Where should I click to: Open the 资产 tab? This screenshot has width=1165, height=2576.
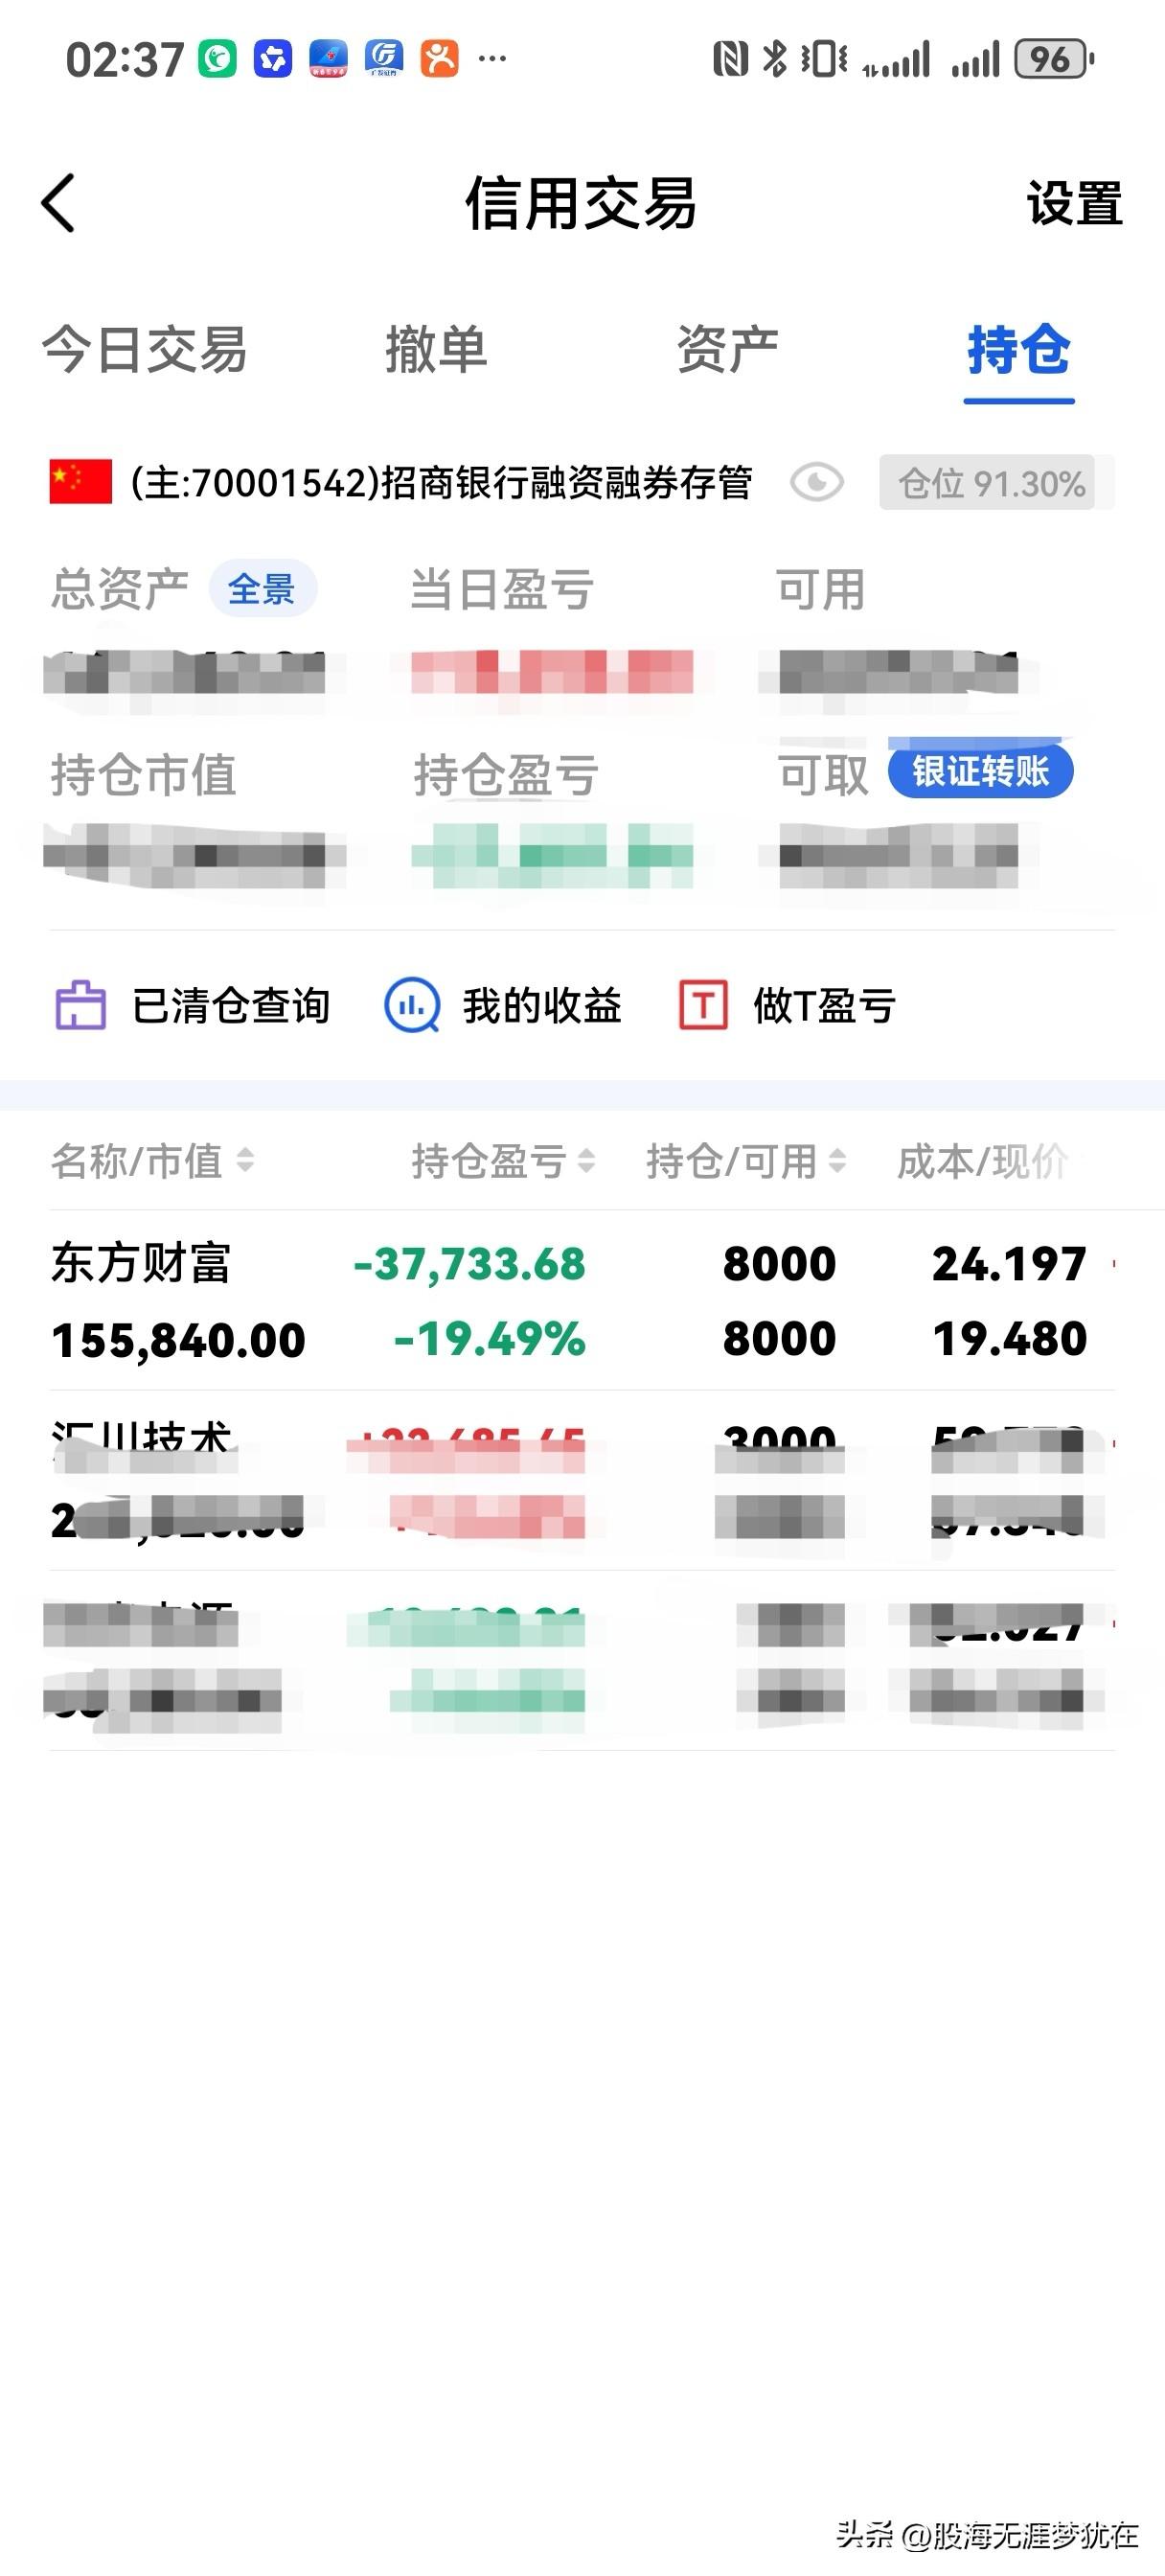pyautogui.click(x=727, y=350)
